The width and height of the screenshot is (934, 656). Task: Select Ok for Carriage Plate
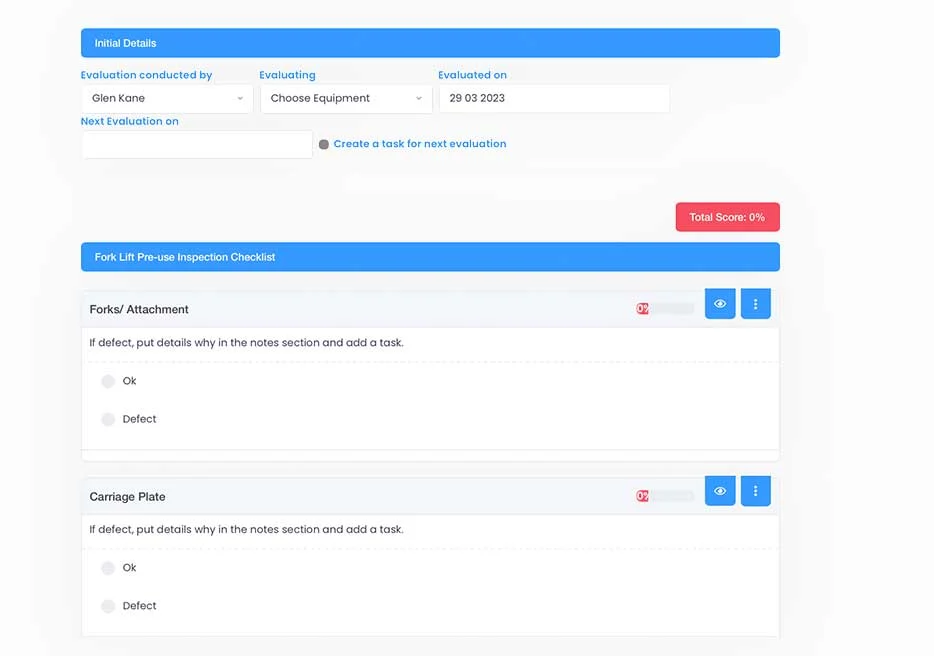(x=108, y=568)
